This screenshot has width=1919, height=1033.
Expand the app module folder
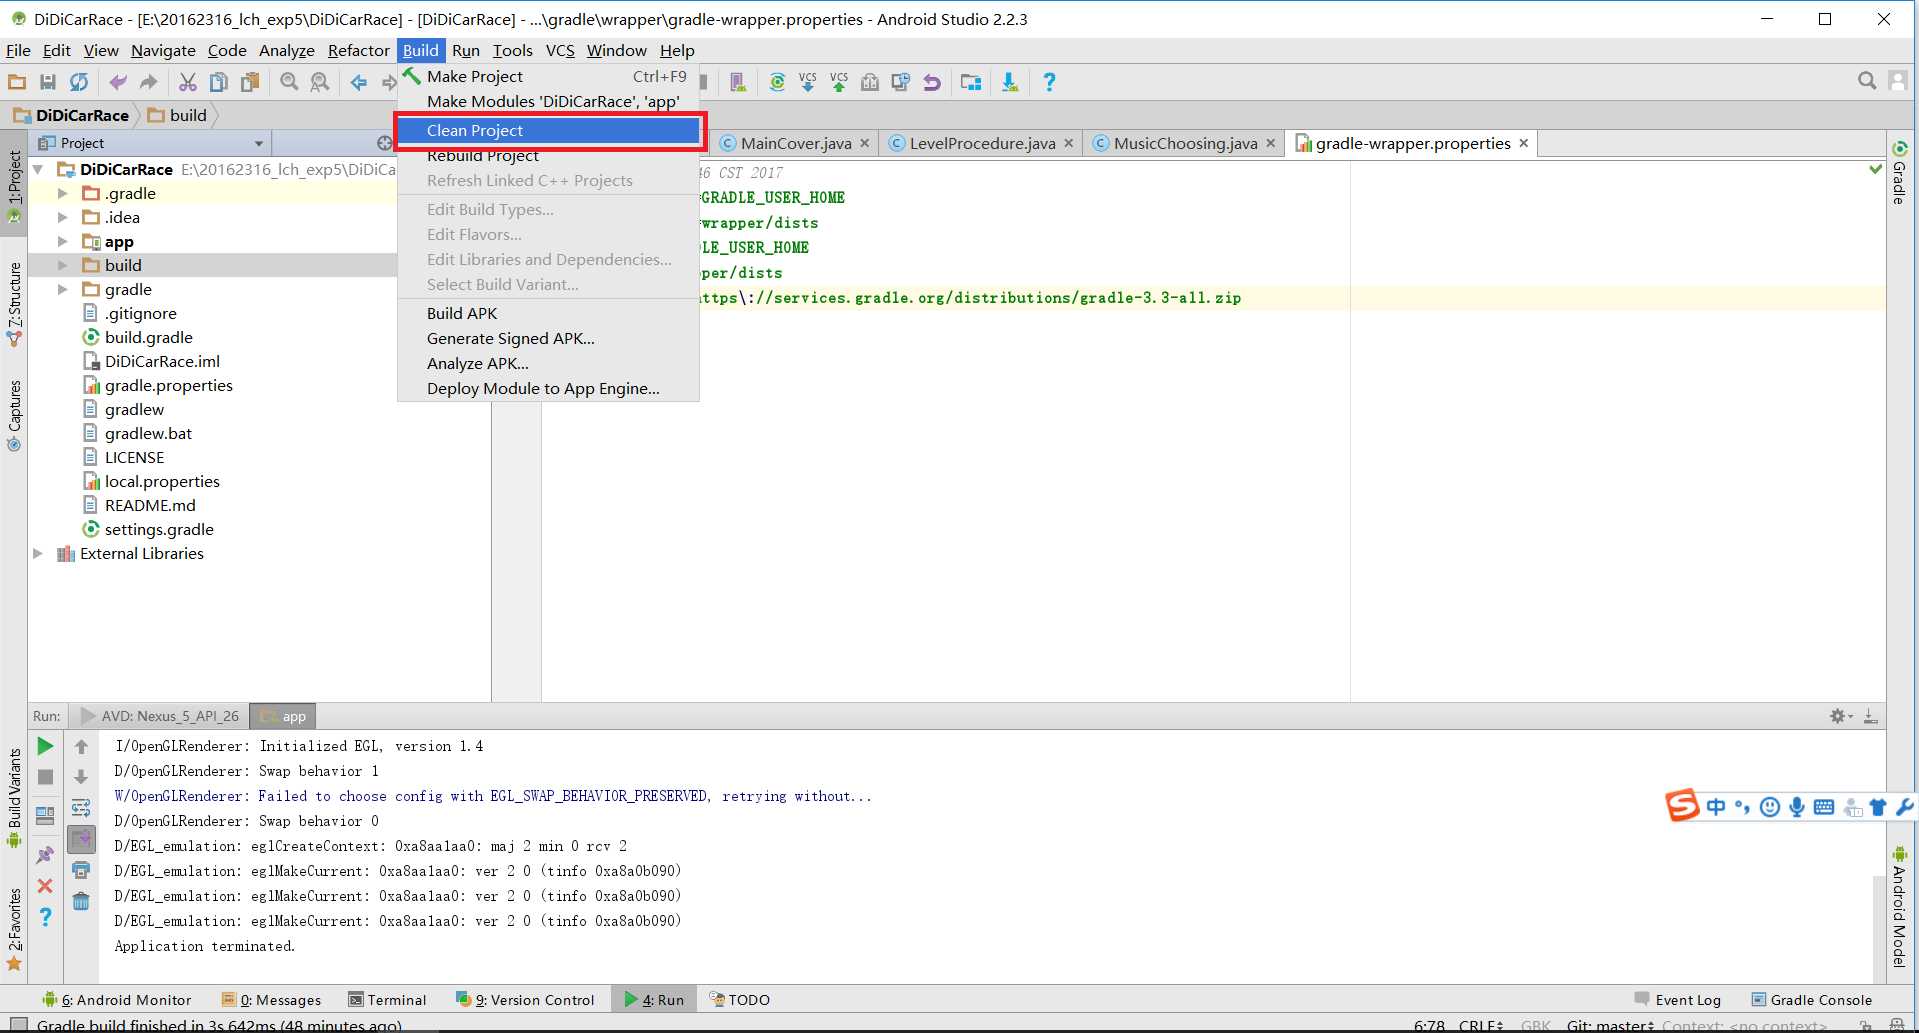click(x=62, y=241)
